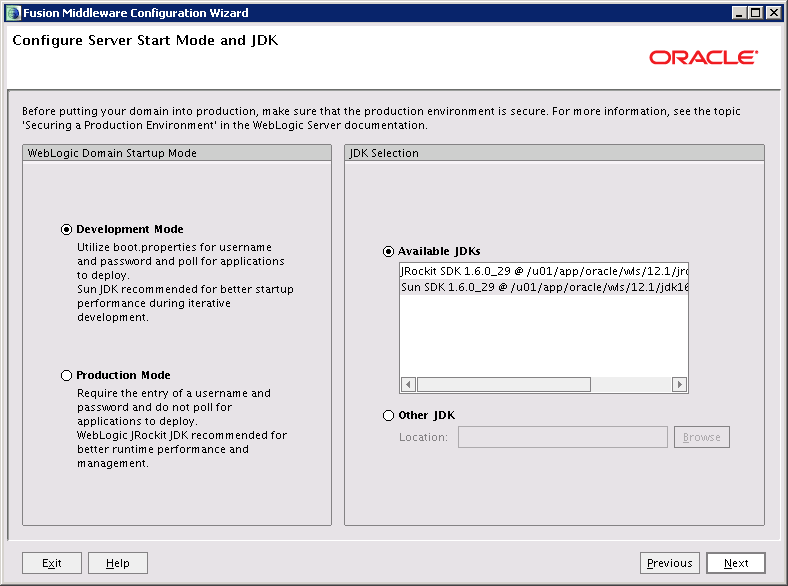Click the JDK list horizontal scrollbar thumb
Screen dimensions: 788x586
[503, 385]
